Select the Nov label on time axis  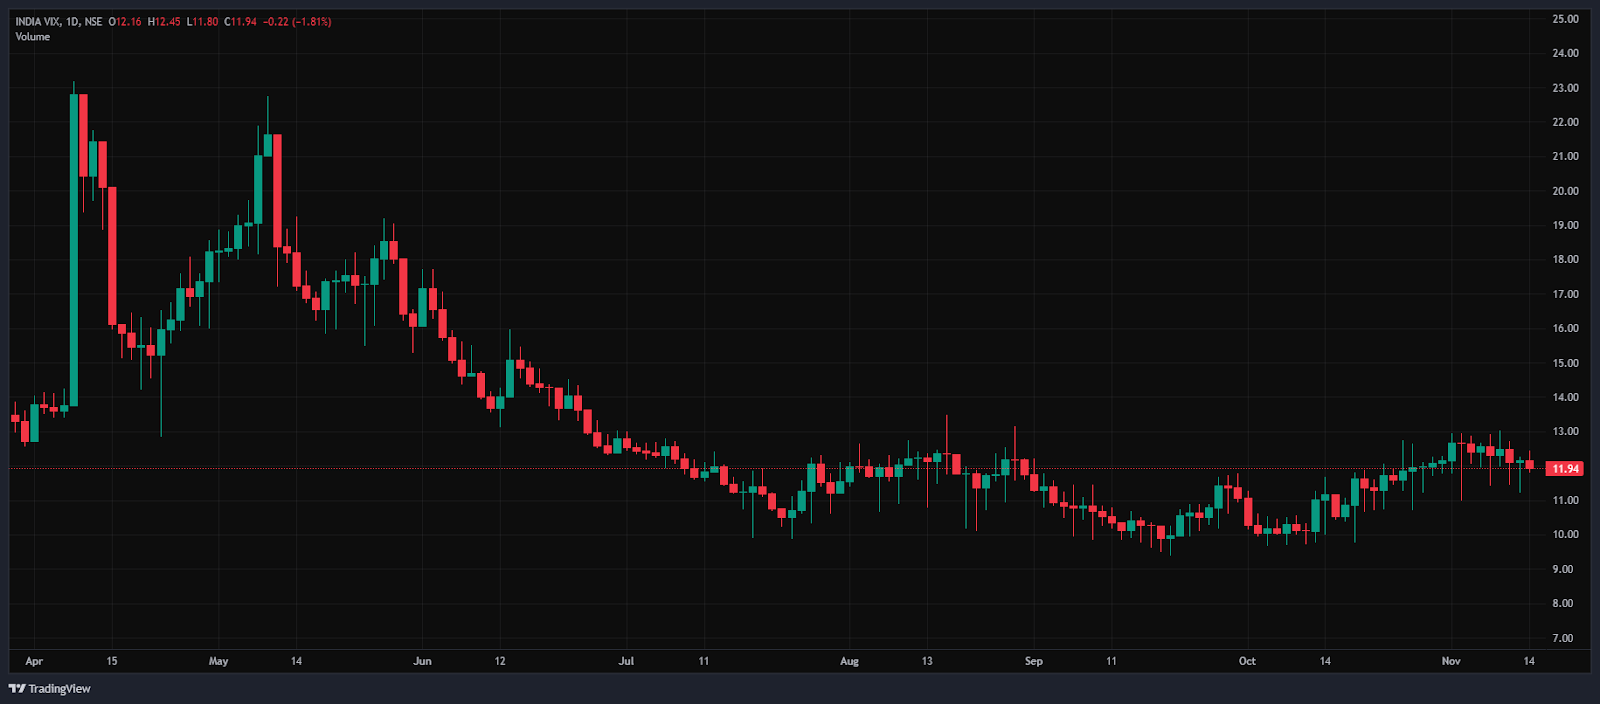[x=1451, y=661]
